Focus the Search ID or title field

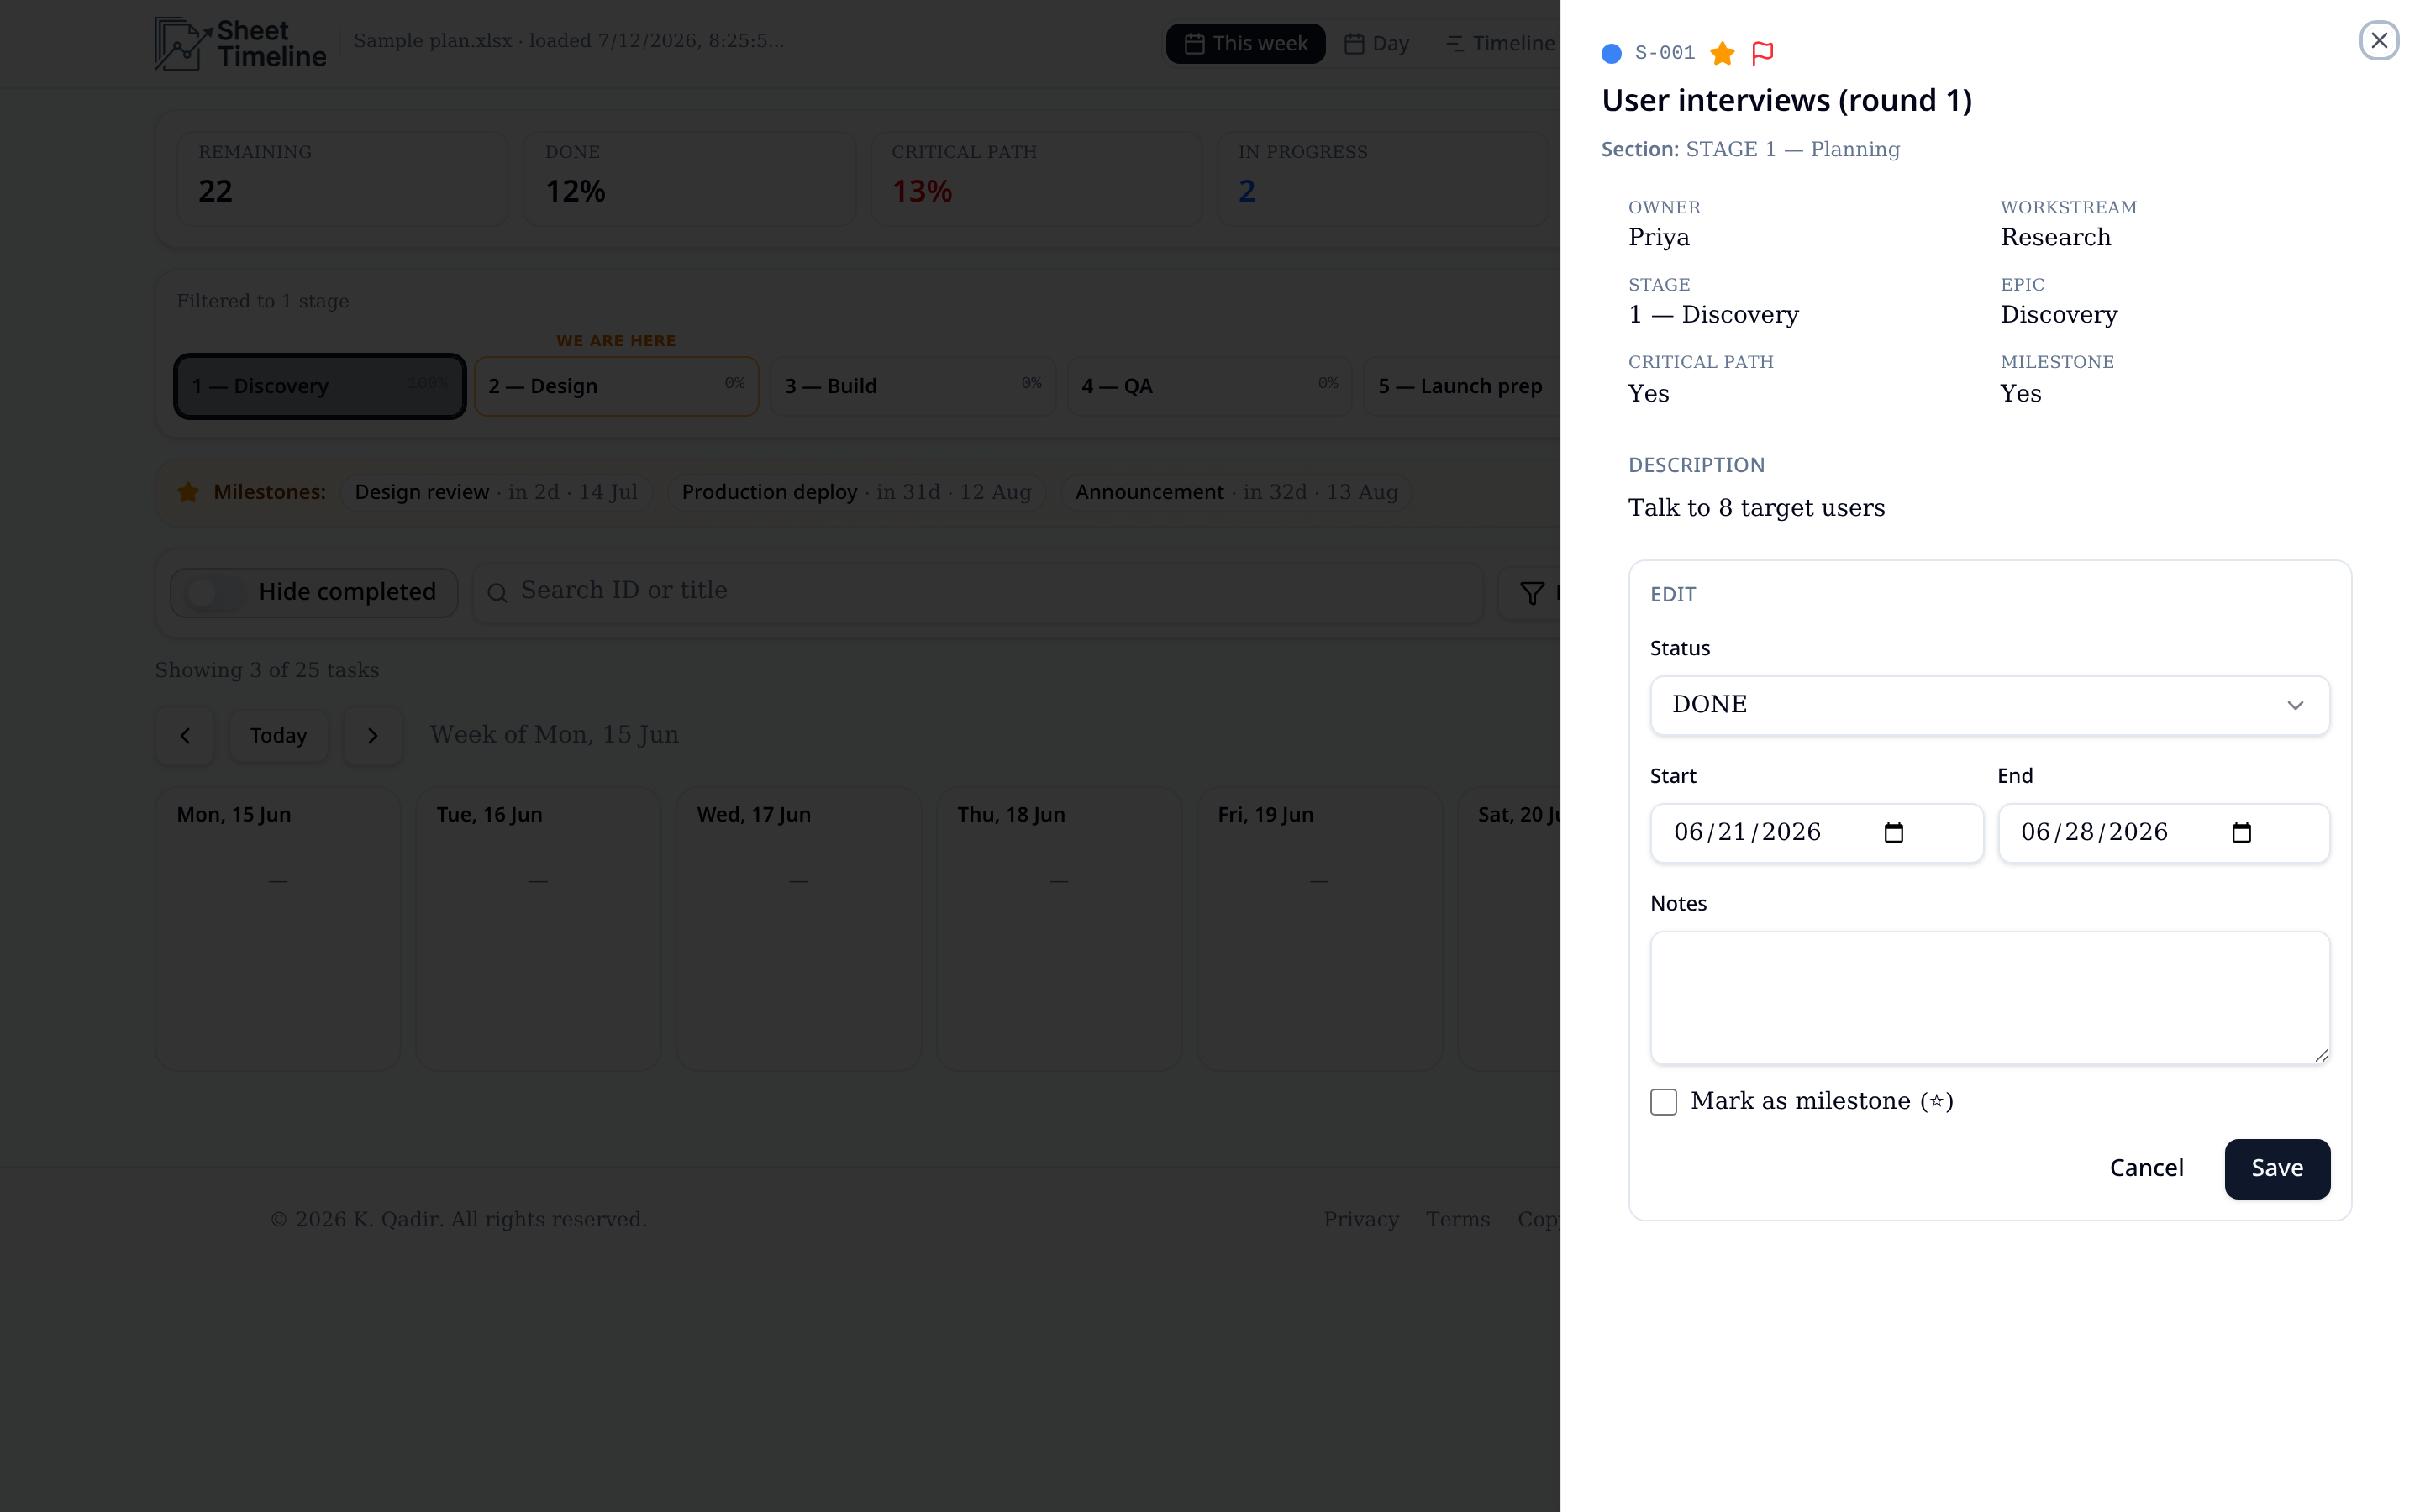(x=977, y=593)
